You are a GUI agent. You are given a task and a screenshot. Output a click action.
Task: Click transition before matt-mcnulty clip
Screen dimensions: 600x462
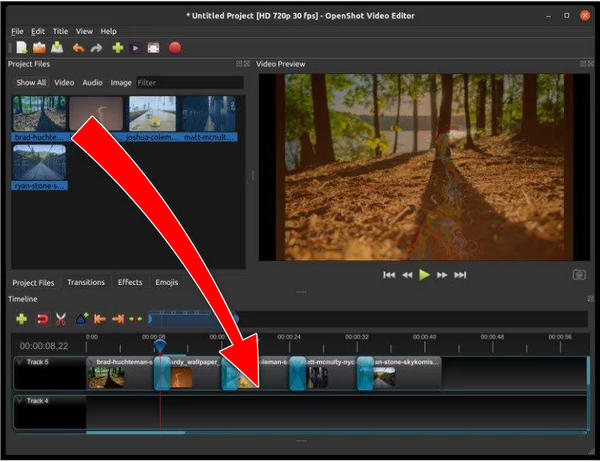click(x=297, y=373)
